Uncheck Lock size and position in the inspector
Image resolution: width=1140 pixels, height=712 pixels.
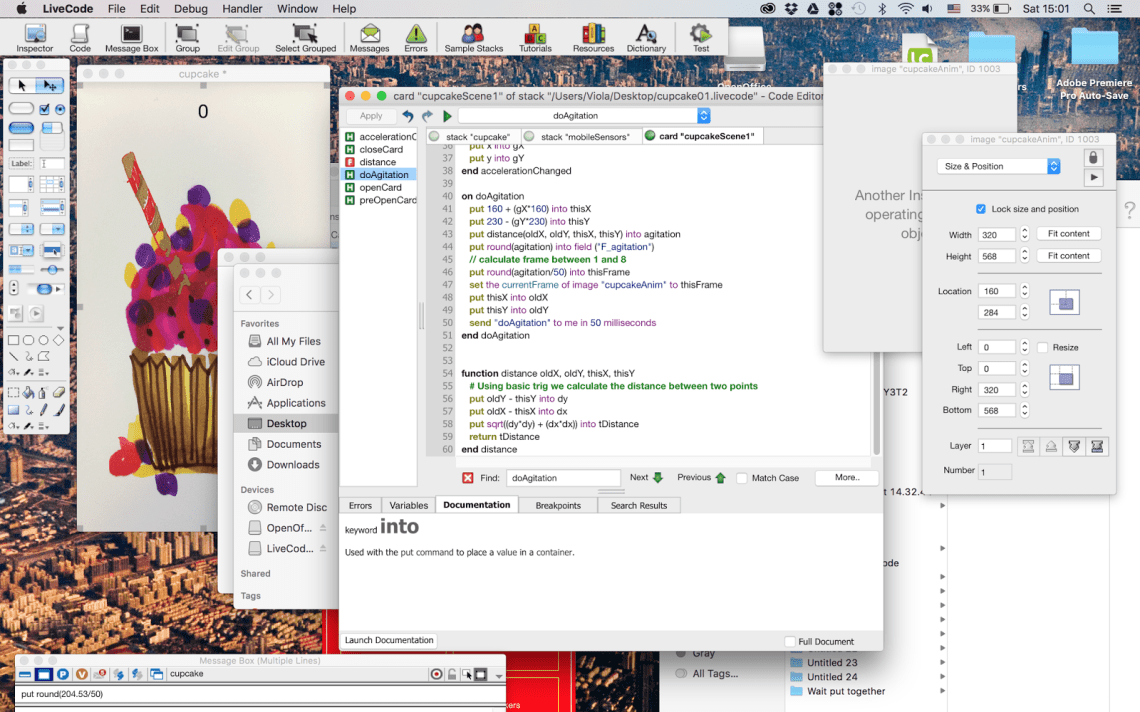[x=982, y=208]
